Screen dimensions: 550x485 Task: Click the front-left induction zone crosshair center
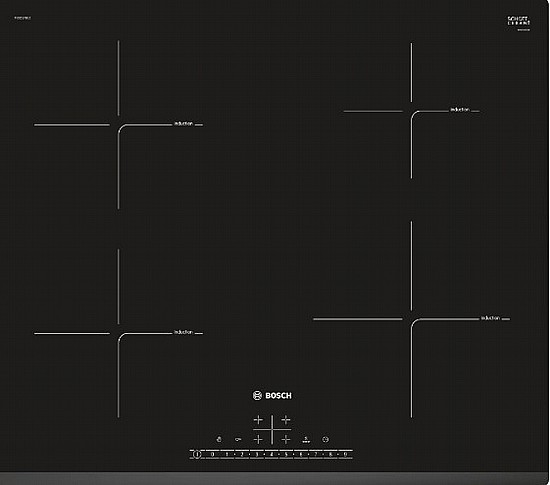click(118, 333)
